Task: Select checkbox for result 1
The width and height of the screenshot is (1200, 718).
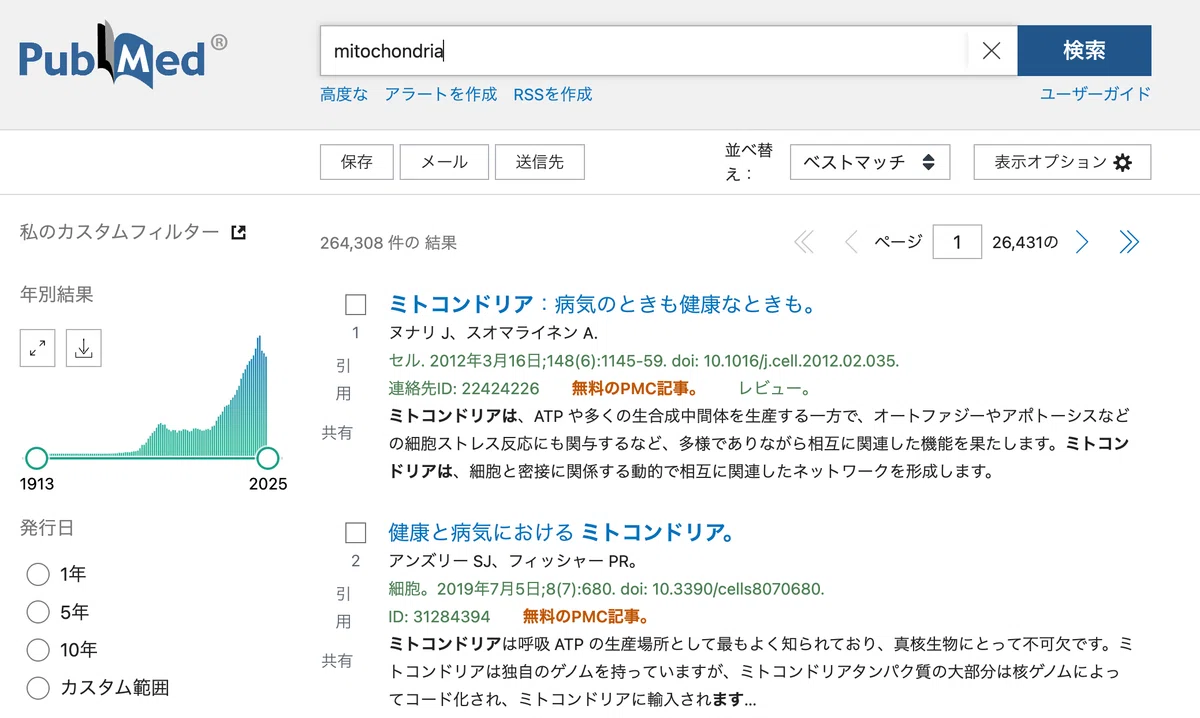Action: pyautogui.click(x=355, y=304)
